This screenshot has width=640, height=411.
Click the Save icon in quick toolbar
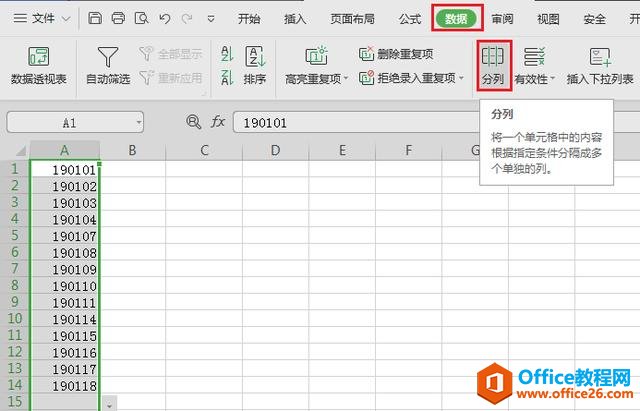[x=95, y=18]
